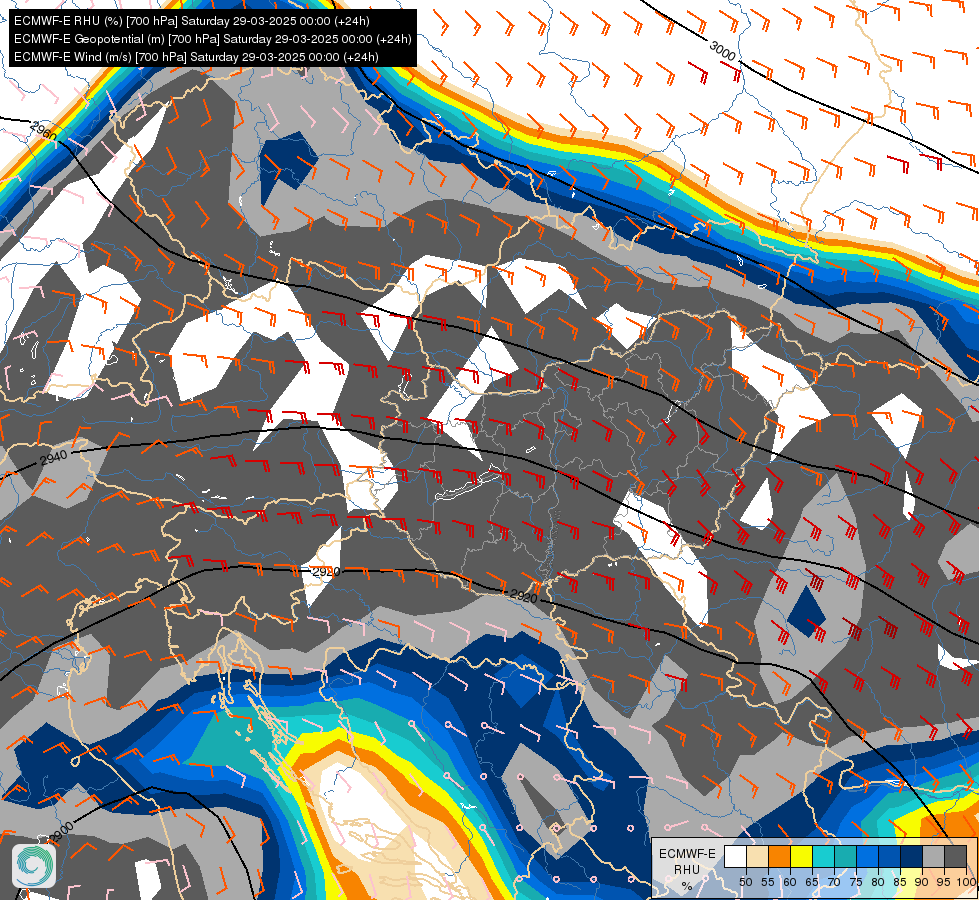Select the dark gray 95-100% legend swatch

955,856
